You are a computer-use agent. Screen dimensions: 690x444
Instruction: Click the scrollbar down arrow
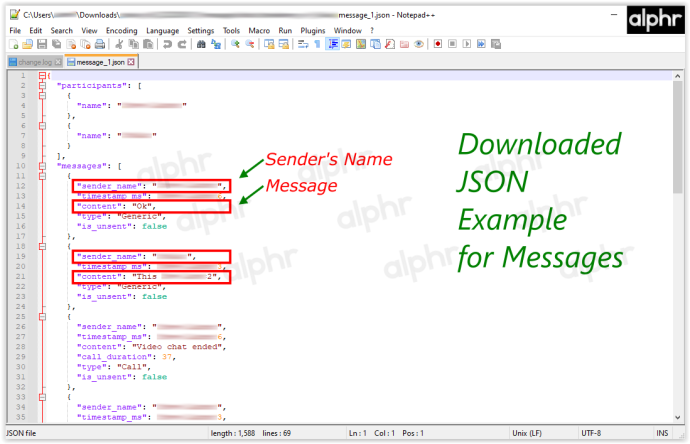point(678,417)
